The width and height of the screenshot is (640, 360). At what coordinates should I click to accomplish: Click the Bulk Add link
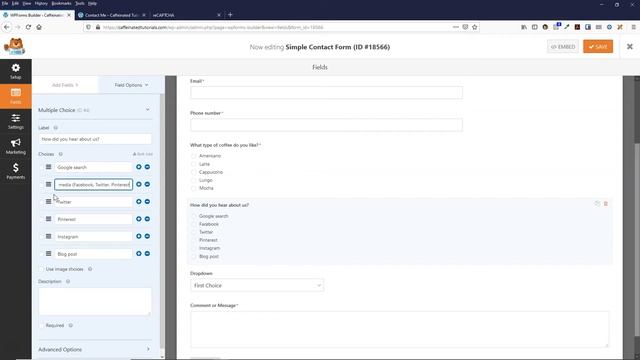pyautogui.click(x=143, y=154)
